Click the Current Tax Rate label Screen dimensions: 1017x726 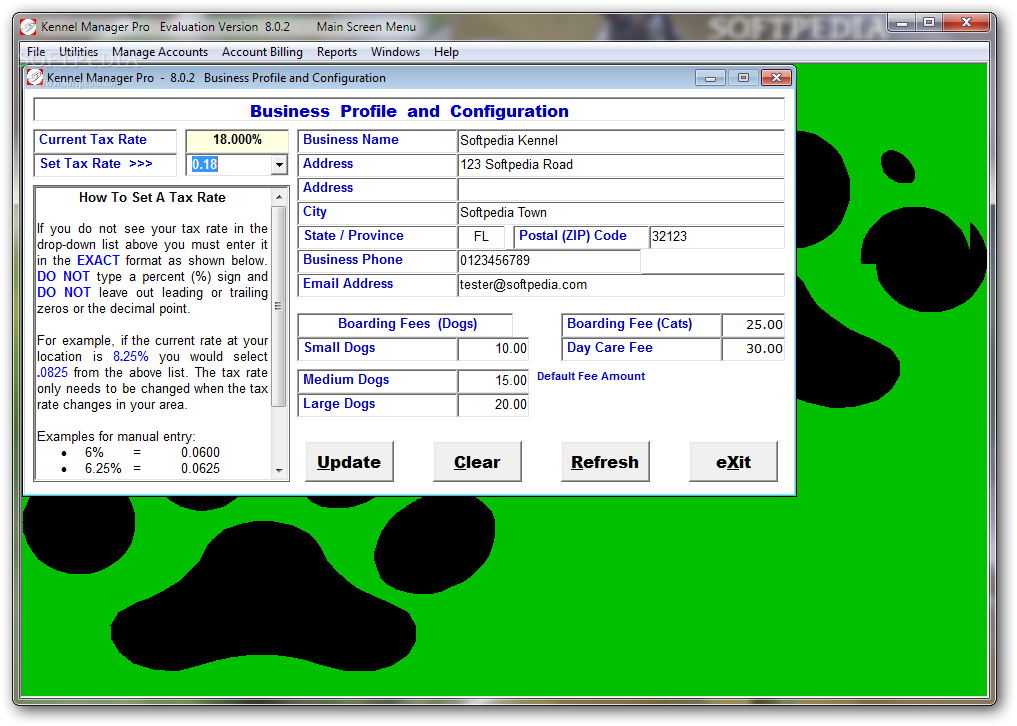93,139
